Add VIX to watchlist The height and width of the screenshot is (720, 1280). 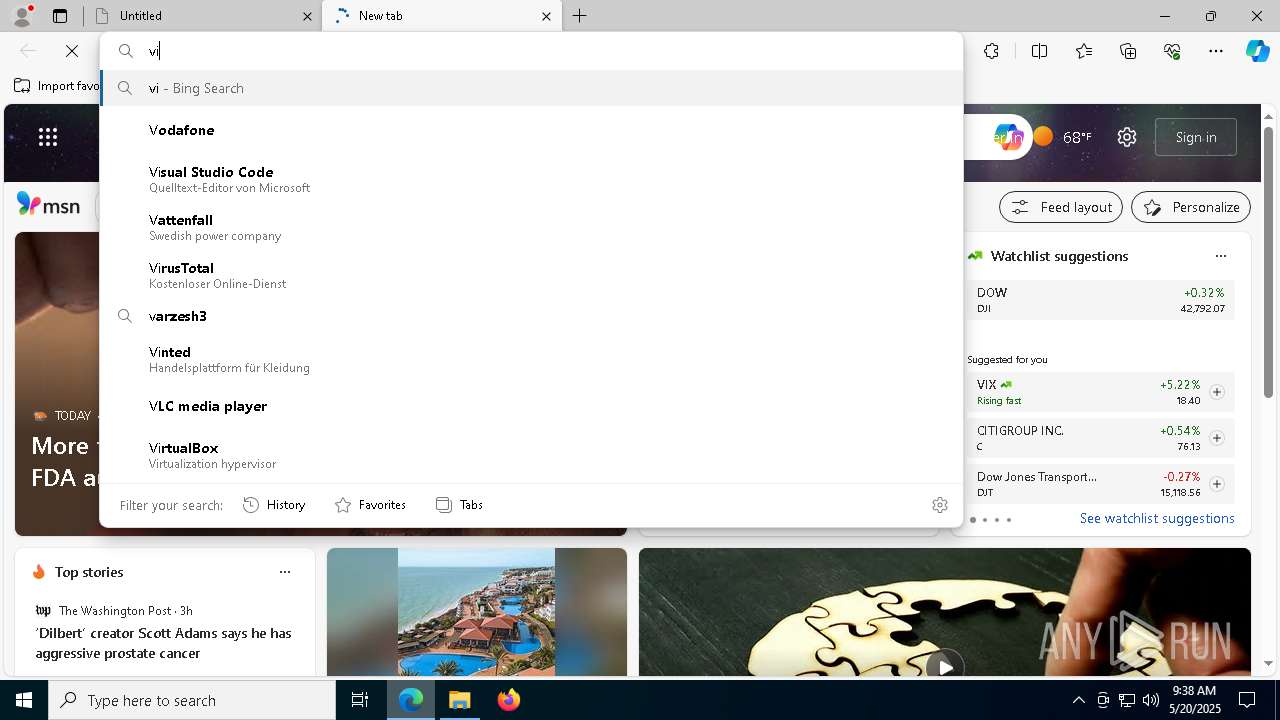click(x=1217, y=392)
